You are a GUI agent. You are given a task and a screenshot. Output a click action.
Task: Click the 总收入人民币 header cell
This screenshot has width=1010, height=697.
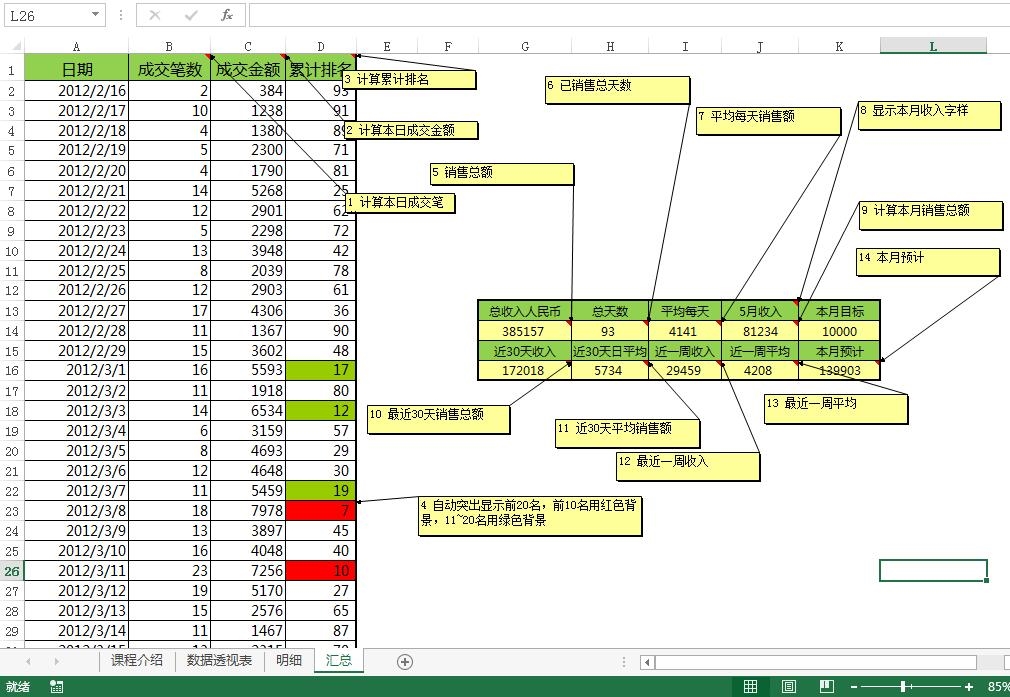(x=524, y=311)
